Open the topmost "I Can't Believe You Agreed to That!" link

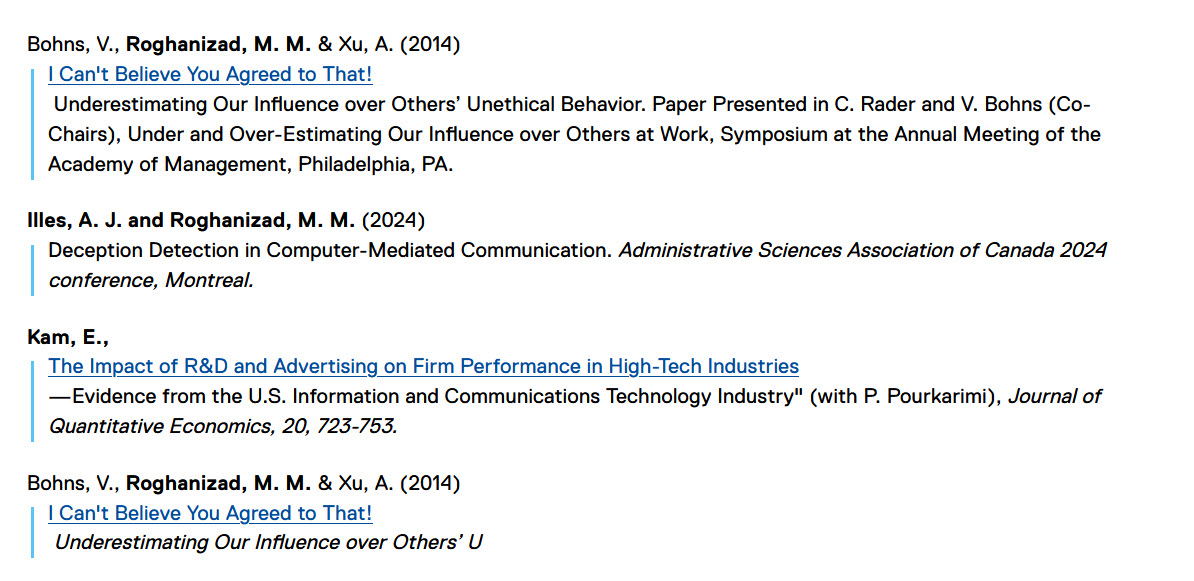click(x=210, y=75)
